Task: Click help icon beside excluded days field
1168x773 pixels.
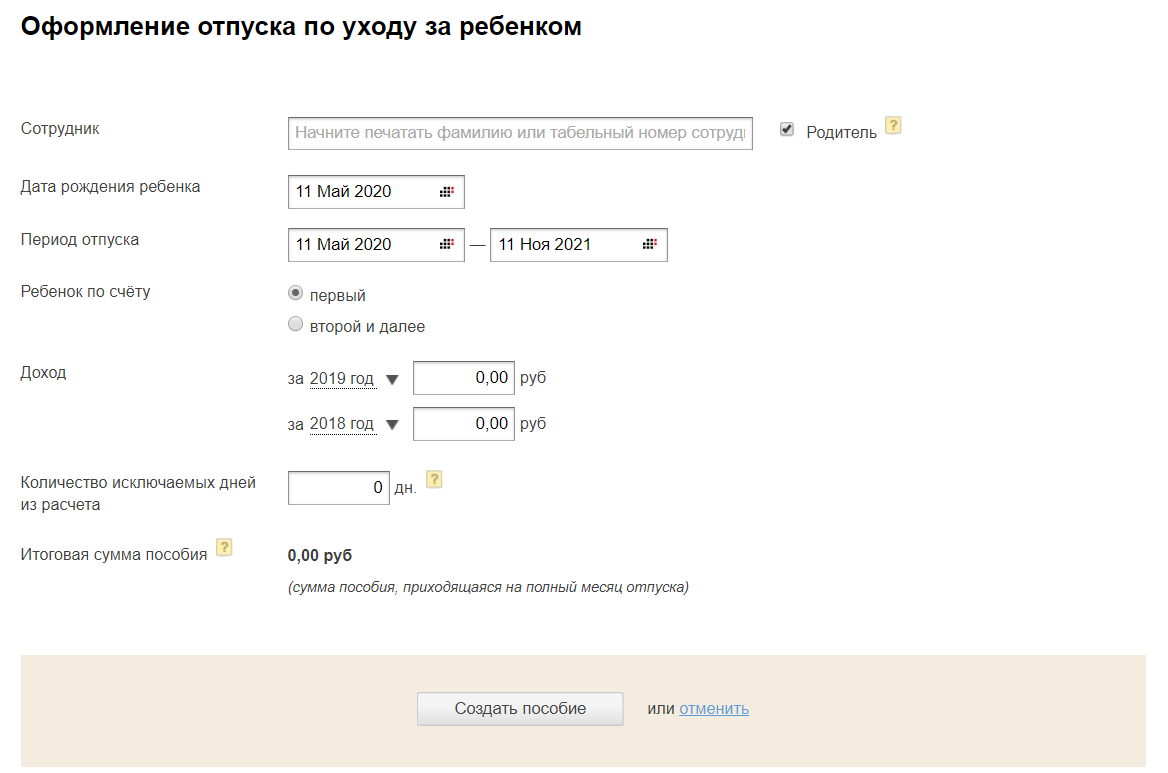Action: [x=434, y=479]
